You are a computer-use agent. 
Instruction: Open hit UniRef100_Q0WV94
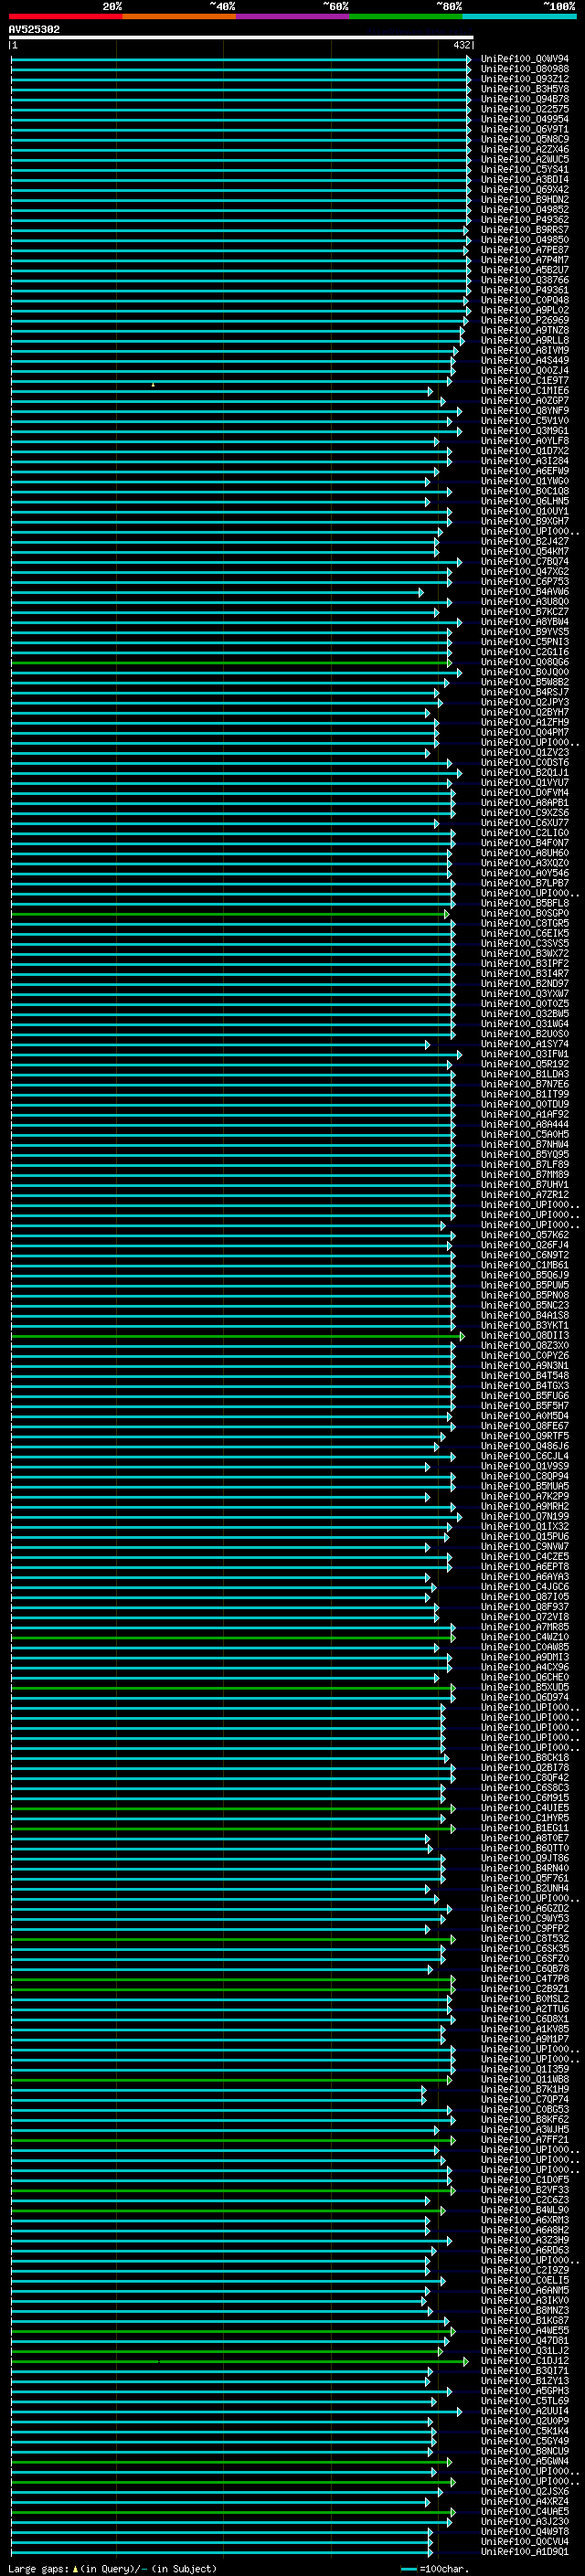tap(525, 59)
